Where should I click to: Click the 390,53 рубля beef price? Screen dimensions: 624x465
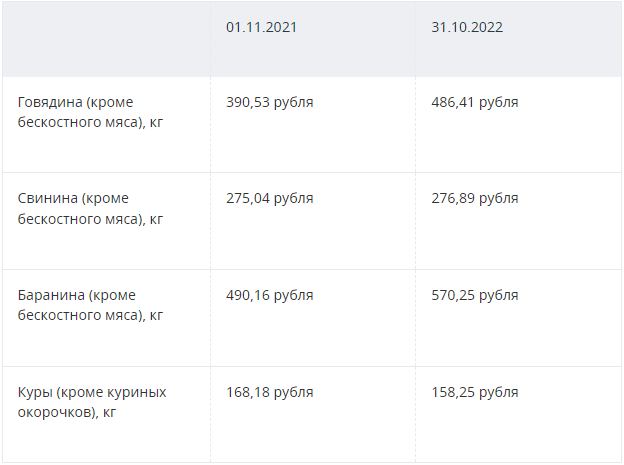click(x=270, y=102)
